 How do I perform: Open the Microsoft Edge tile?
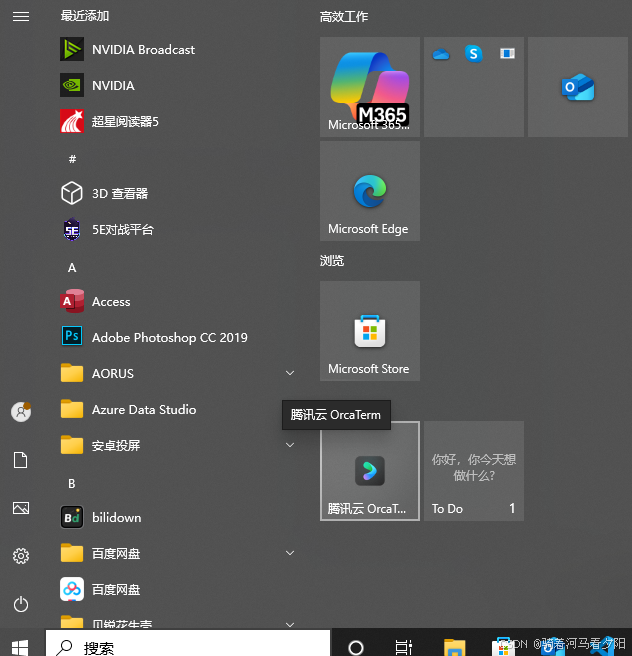[370, 191]
